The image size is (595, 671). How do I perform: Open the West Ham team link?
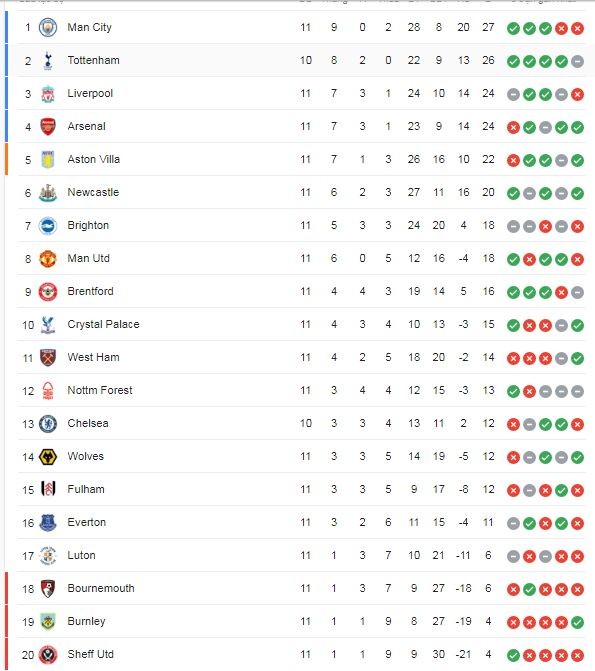[94, 357]
